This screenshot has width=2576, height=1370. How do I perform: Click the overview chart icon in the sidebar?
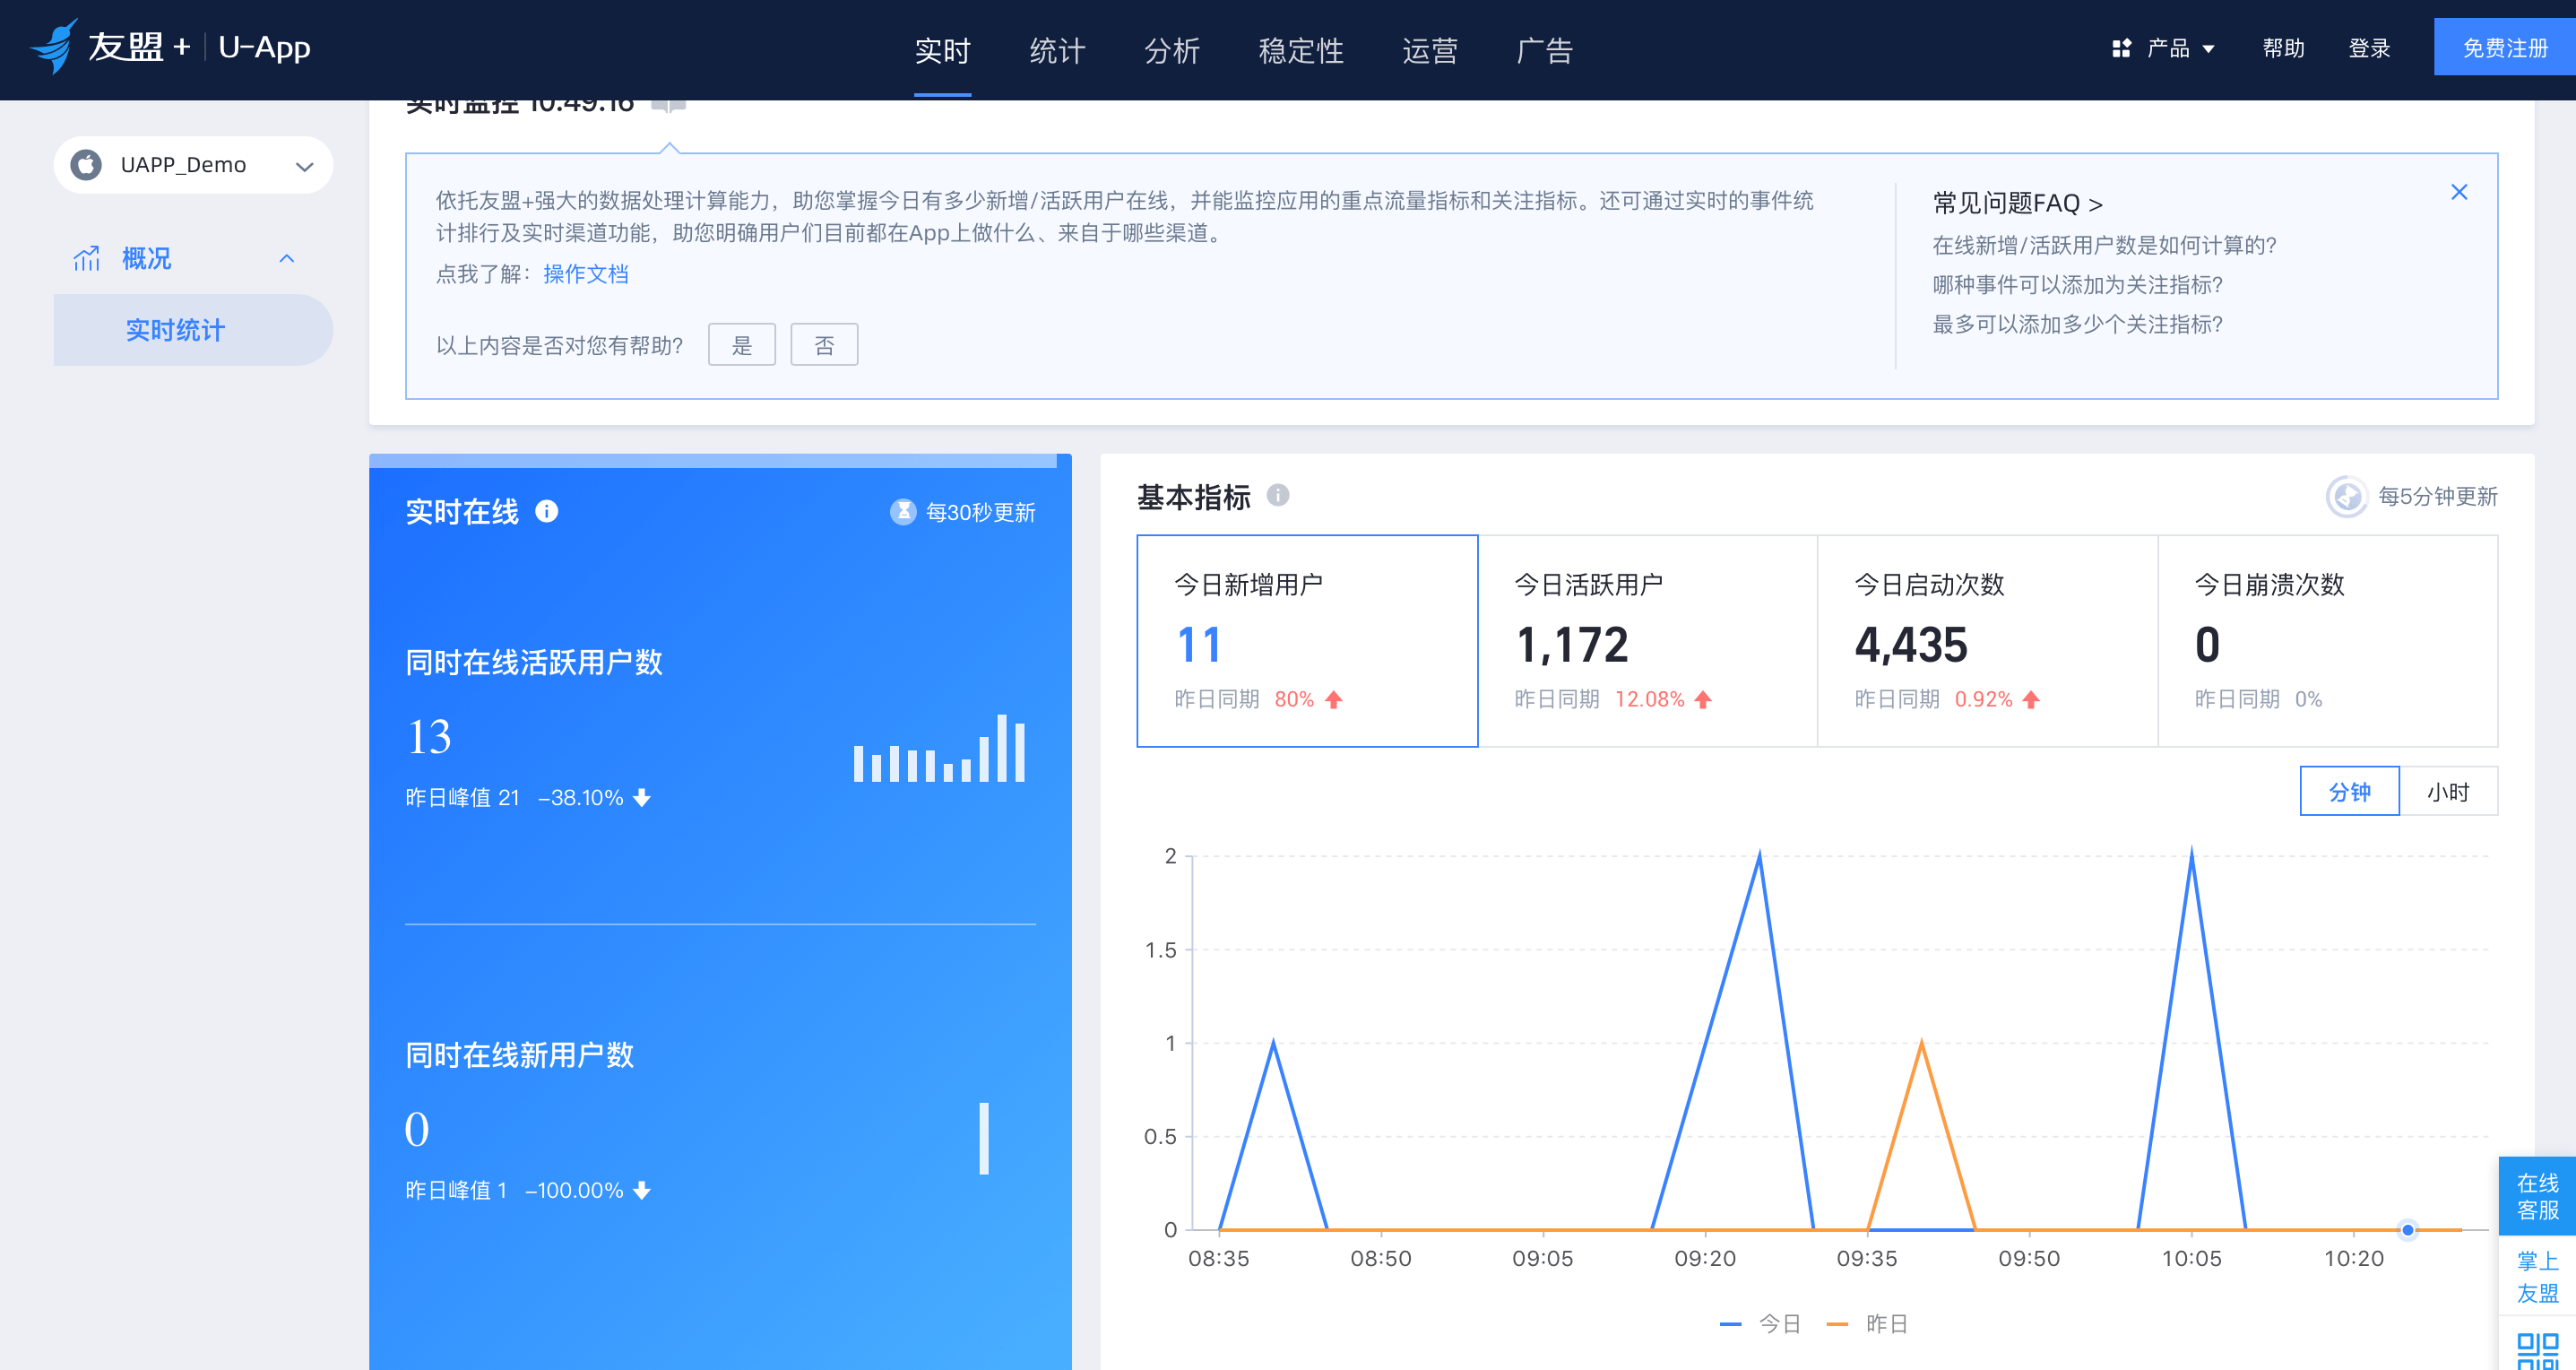[x=87, y=259]
